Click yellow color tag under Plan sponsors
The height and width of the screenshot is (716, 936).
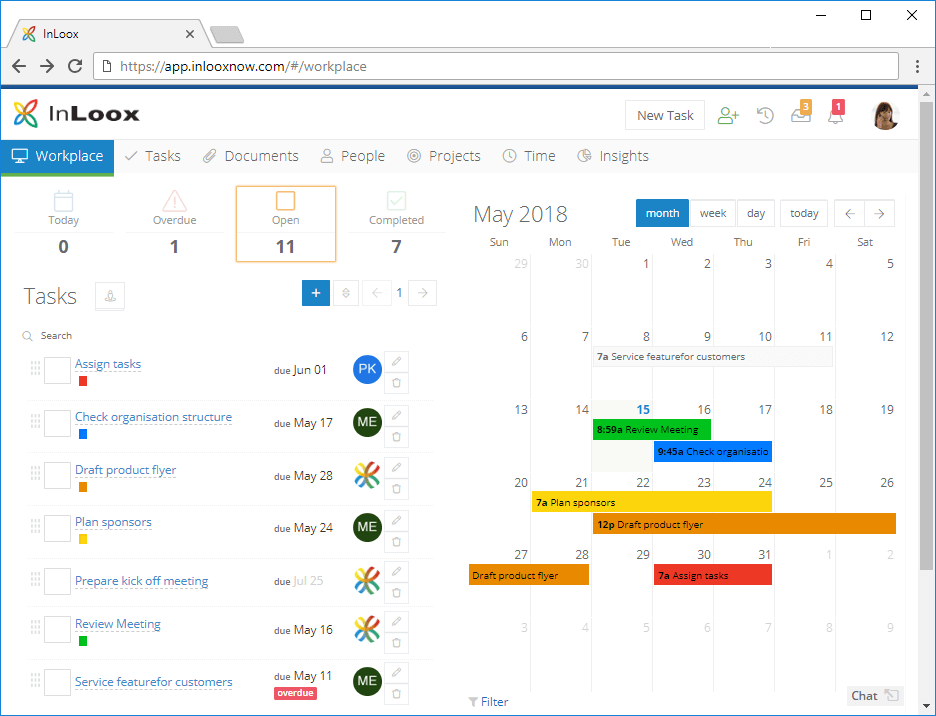click(x=83, y=539)
